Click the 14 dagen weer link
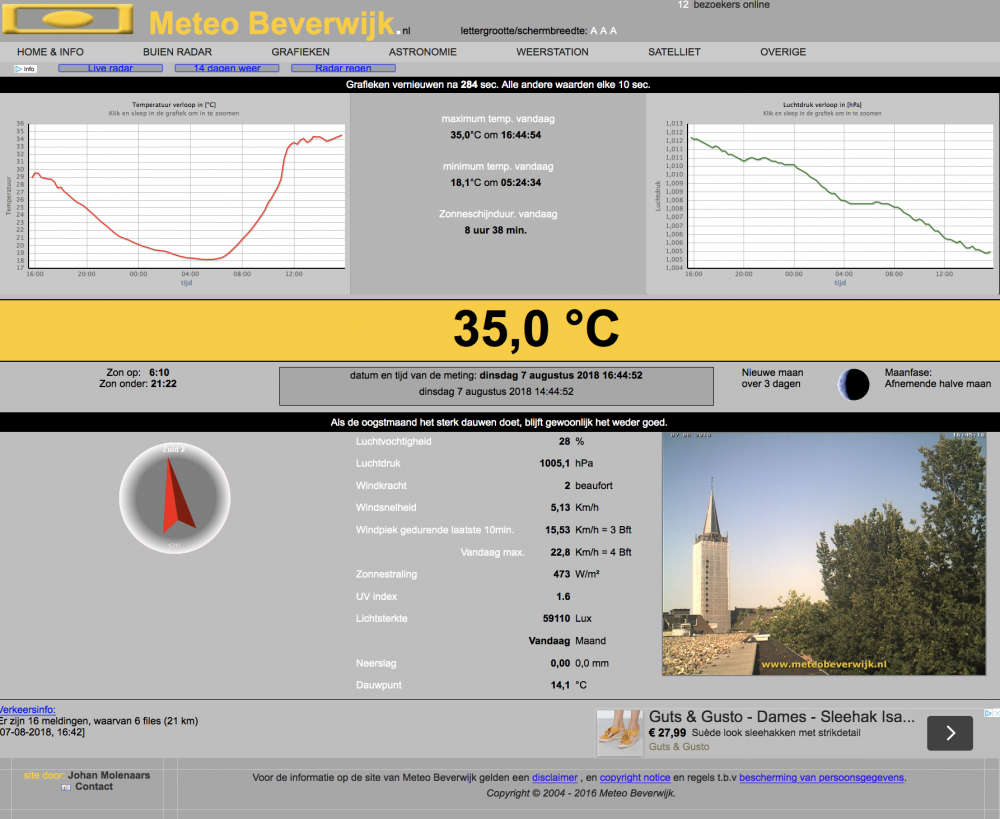 click(x=227, y=68)
